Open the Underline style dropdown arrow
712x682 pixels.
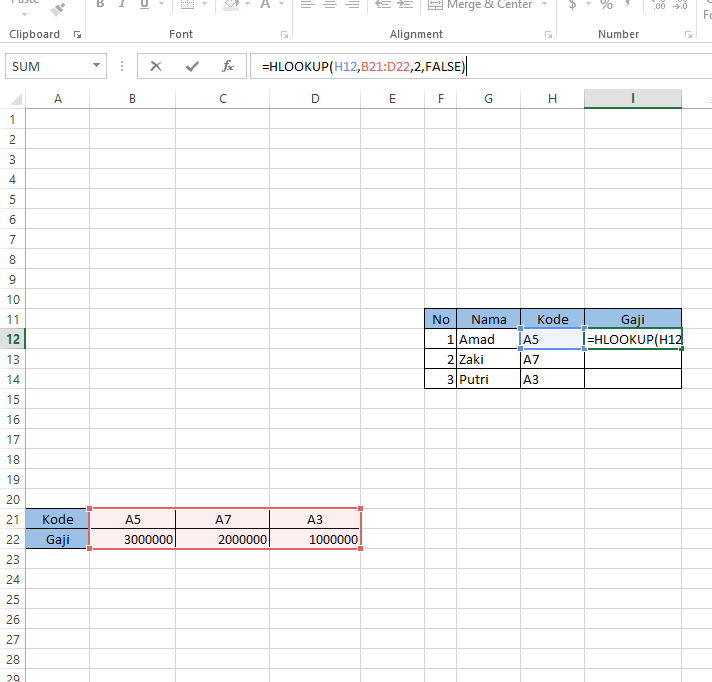point(161,4)
